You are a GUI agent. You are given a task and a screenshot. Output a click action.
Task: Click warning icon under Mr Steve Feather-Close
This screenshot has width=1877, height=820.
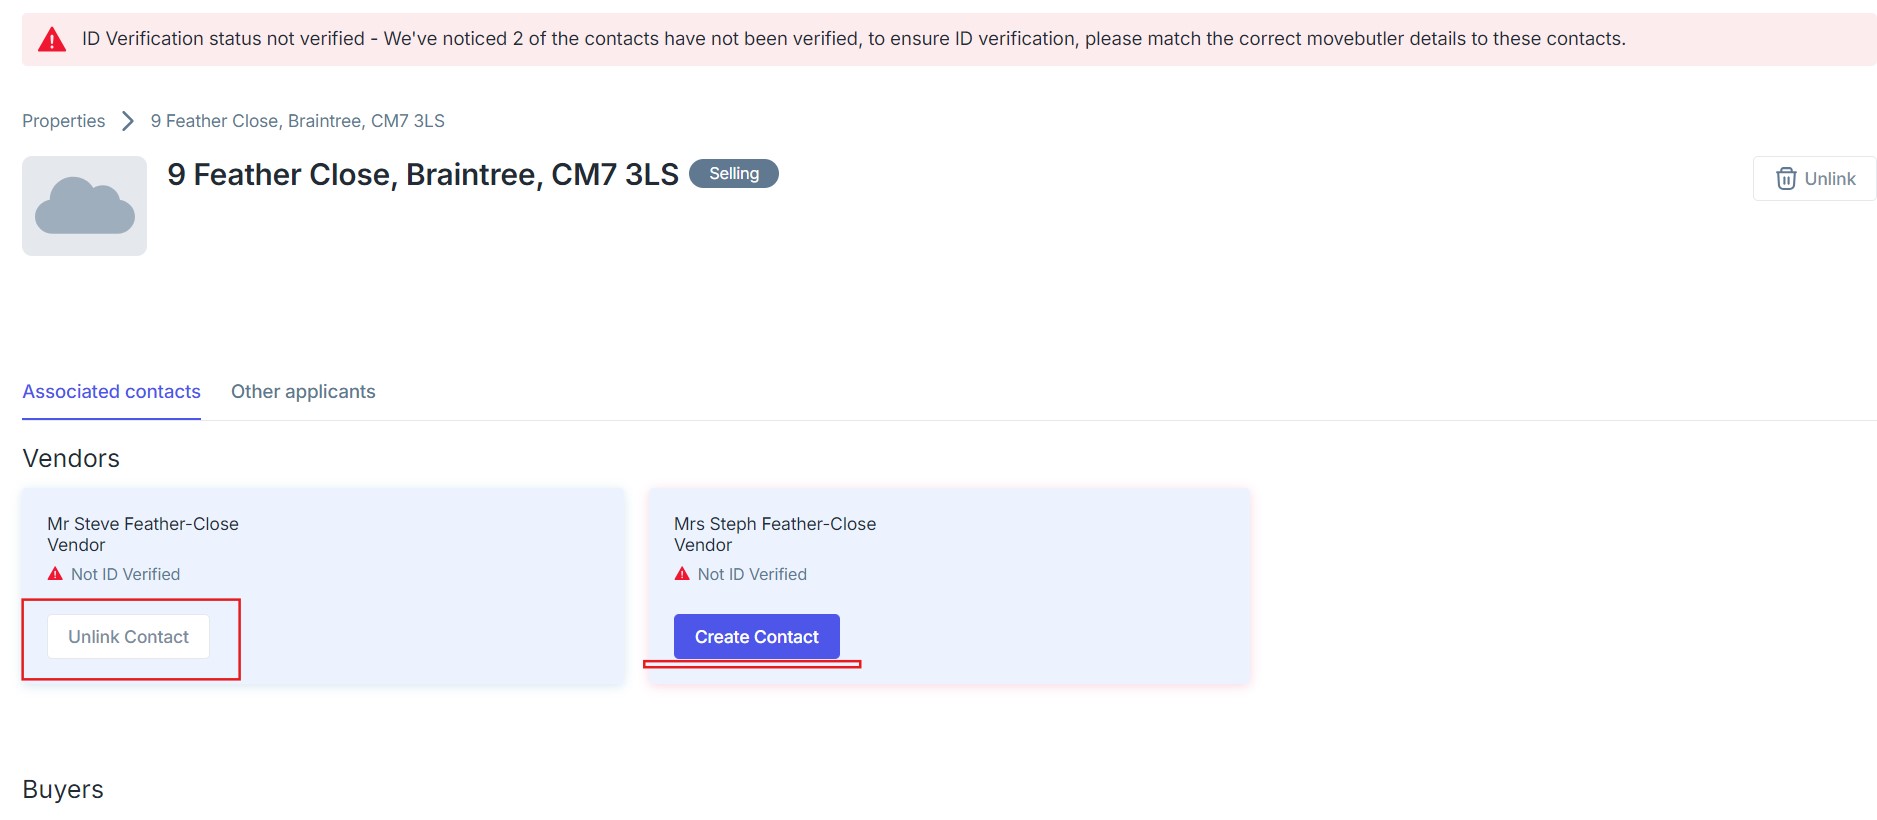point(55,574)
